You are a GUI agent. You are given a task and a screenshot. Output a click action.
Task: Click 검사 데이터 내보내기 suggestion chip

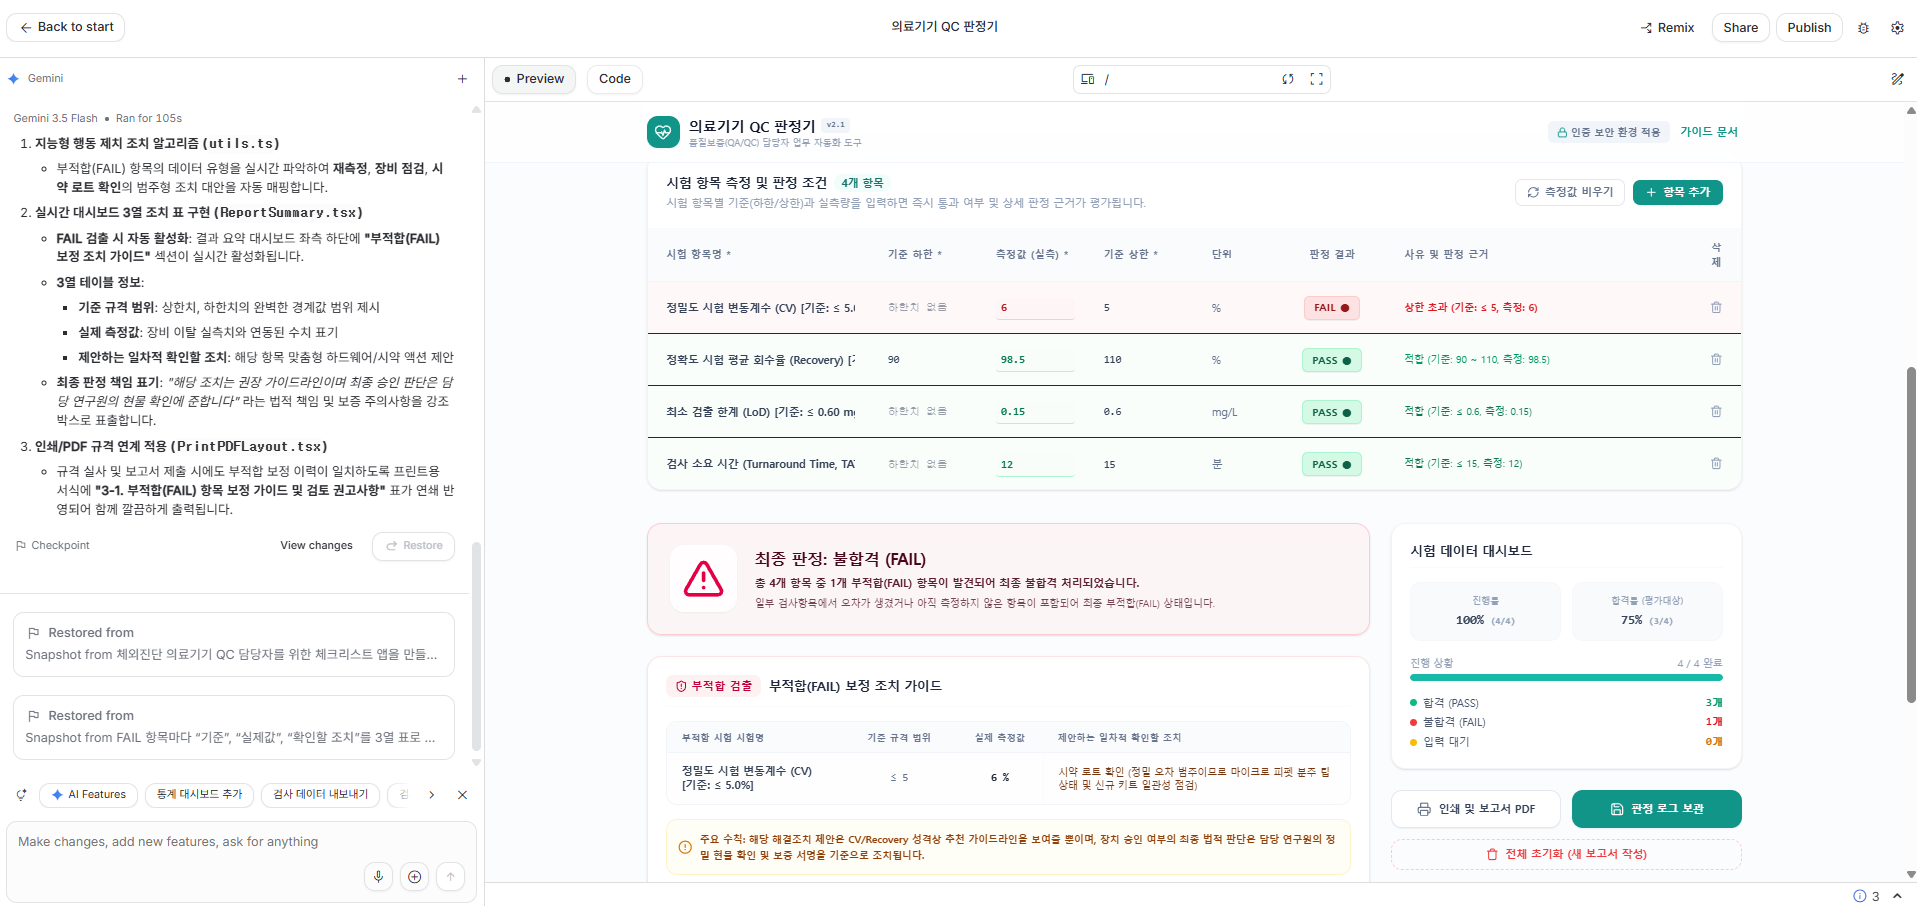point(320,795)
